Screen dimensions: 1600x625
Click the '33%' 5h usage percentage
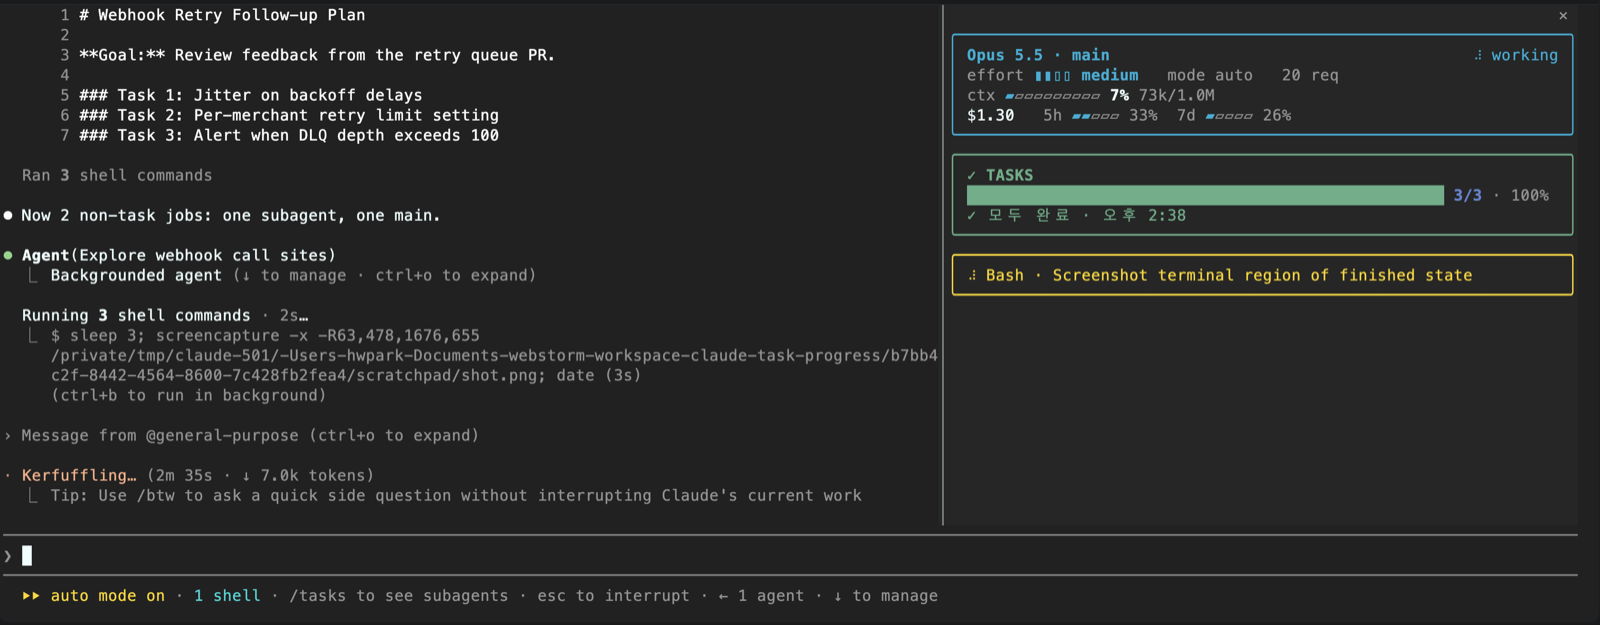click(x=1143, y=115)
